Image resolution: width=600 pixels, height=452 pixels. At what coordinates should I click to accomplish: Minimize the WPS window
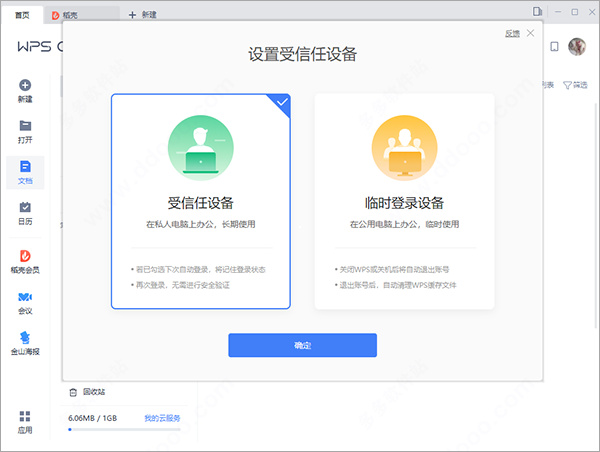(x=558, y=12)
